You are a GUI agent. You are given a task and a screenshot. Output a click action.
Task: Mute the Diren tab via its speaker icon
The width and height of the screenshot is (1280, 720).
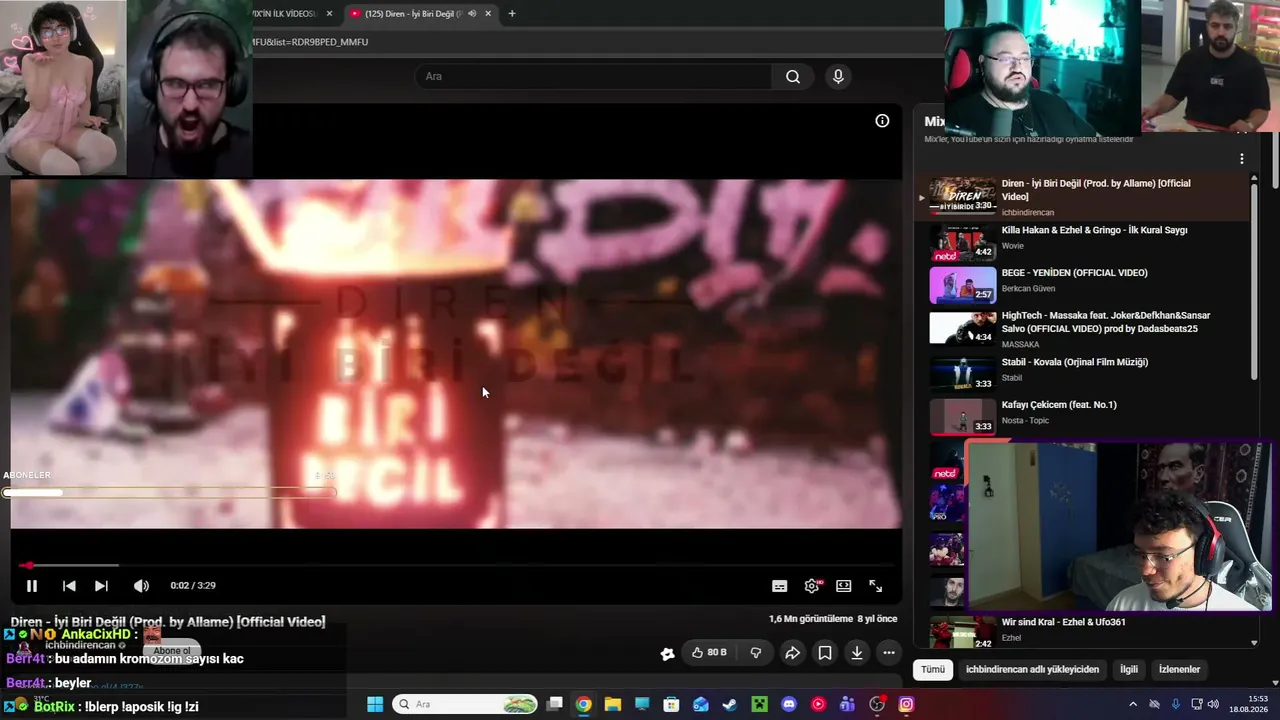(x=472, y=14)
